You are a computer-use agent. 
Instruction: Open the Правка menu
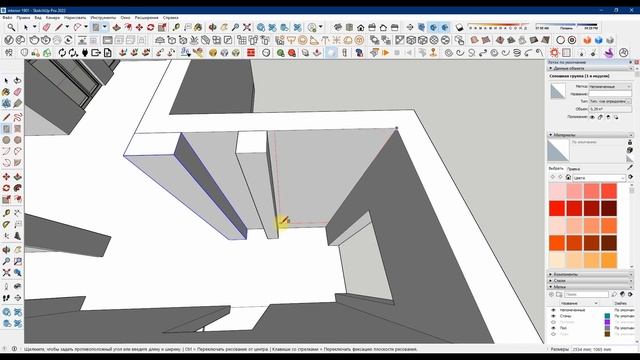[x=23, y=18]
